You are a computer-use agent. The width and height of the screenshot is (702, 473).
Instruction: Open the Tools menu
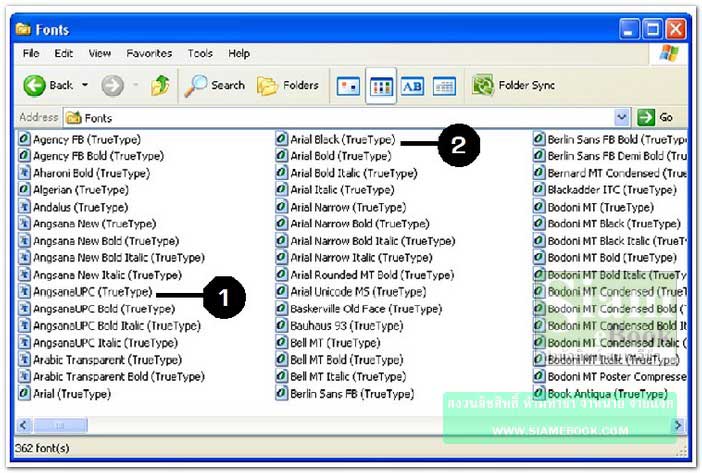tap(200, 54)
